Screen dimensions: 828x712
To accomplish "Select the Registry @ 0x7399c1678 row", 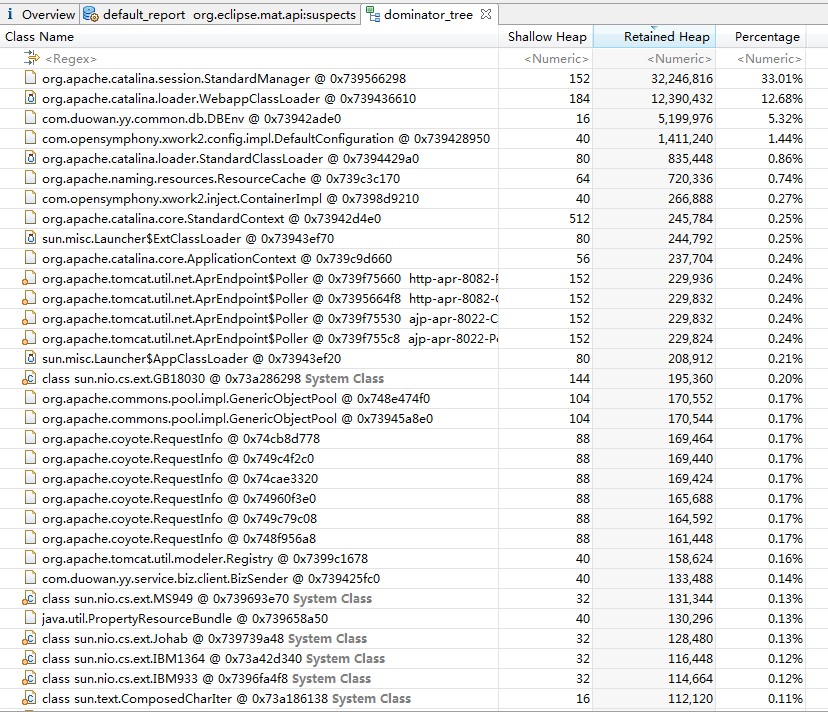I will 403,559.
